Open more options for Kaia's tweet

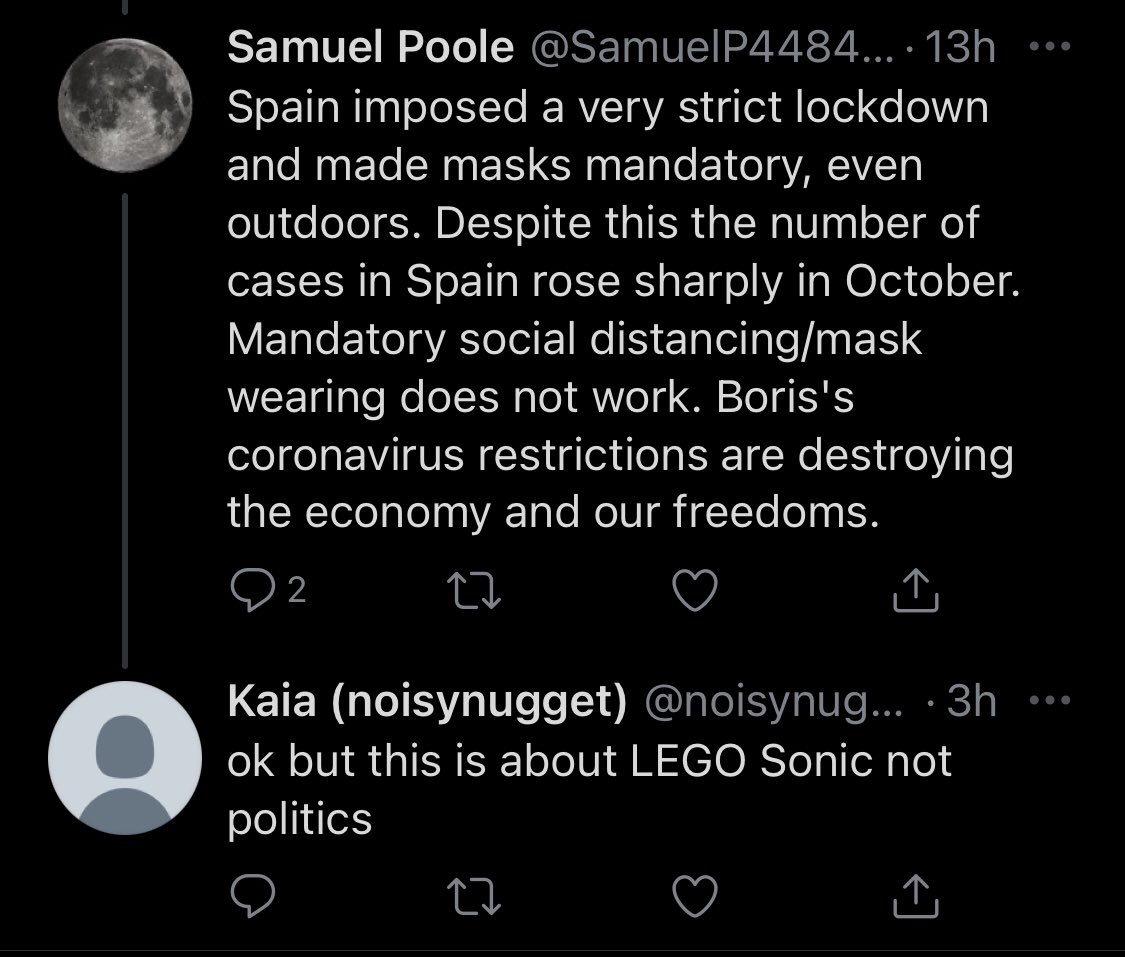point(1050,699)
